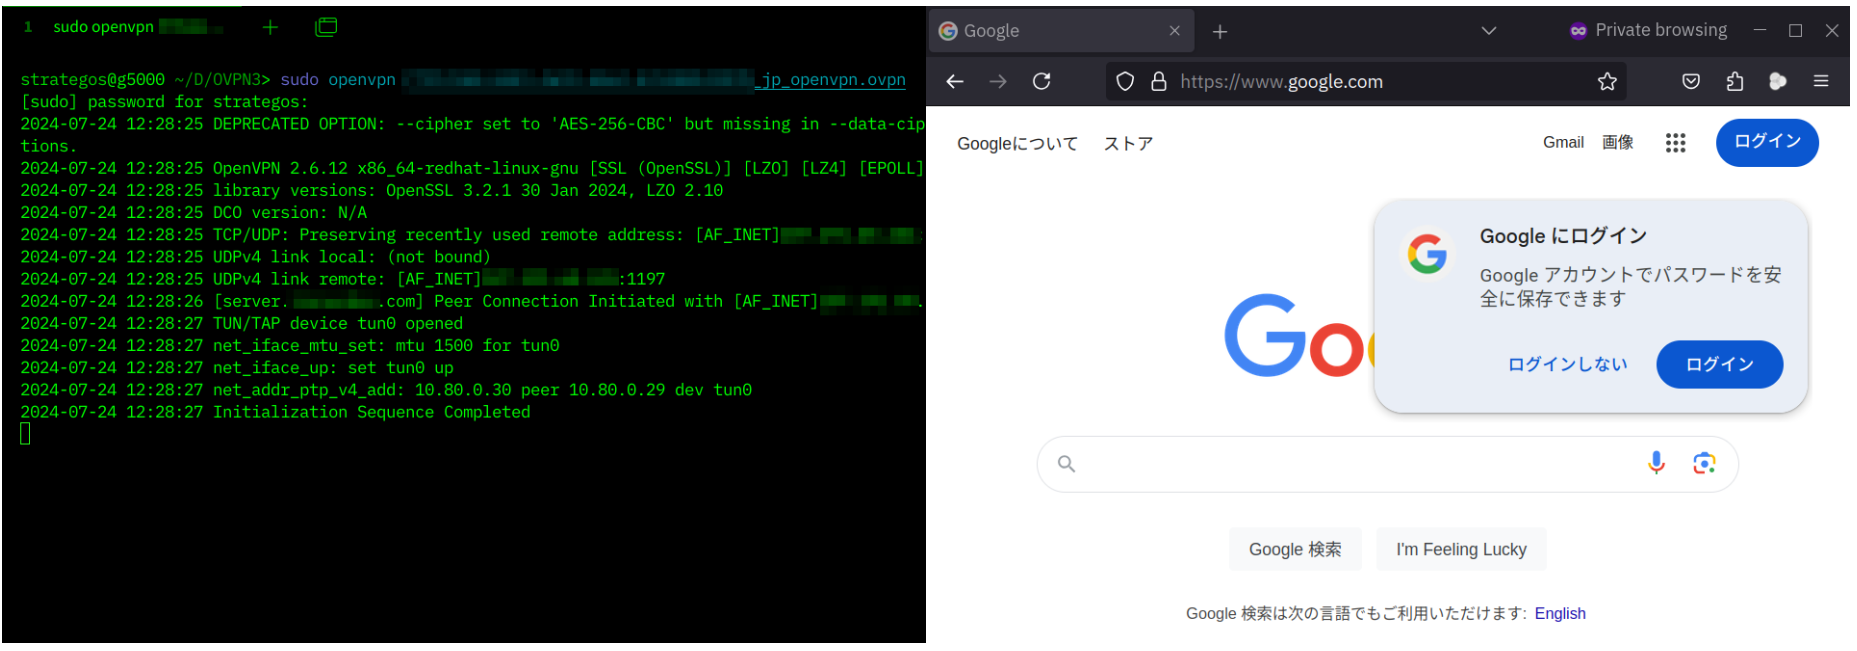Click the '_jp_openvpn.ovpn' filename in terminal
The height and width of the screenshot is (651, 1857).
click(x=831, y=80)
